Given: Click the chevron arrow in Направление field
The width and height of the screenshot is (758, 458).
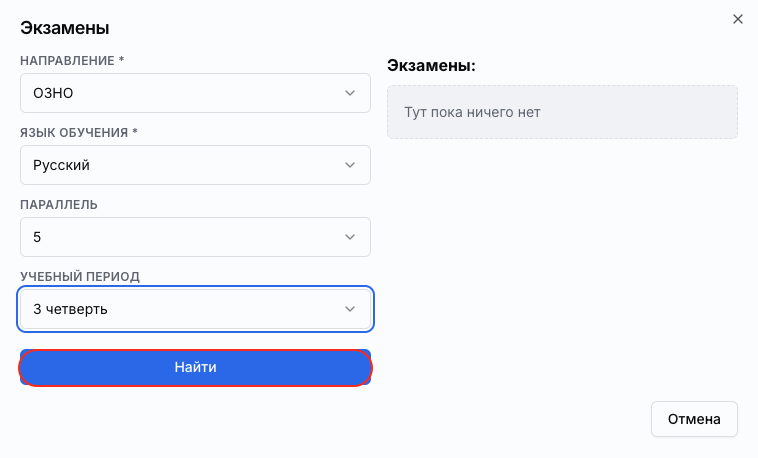Looking at the screenshot, I should coord(350,93).
